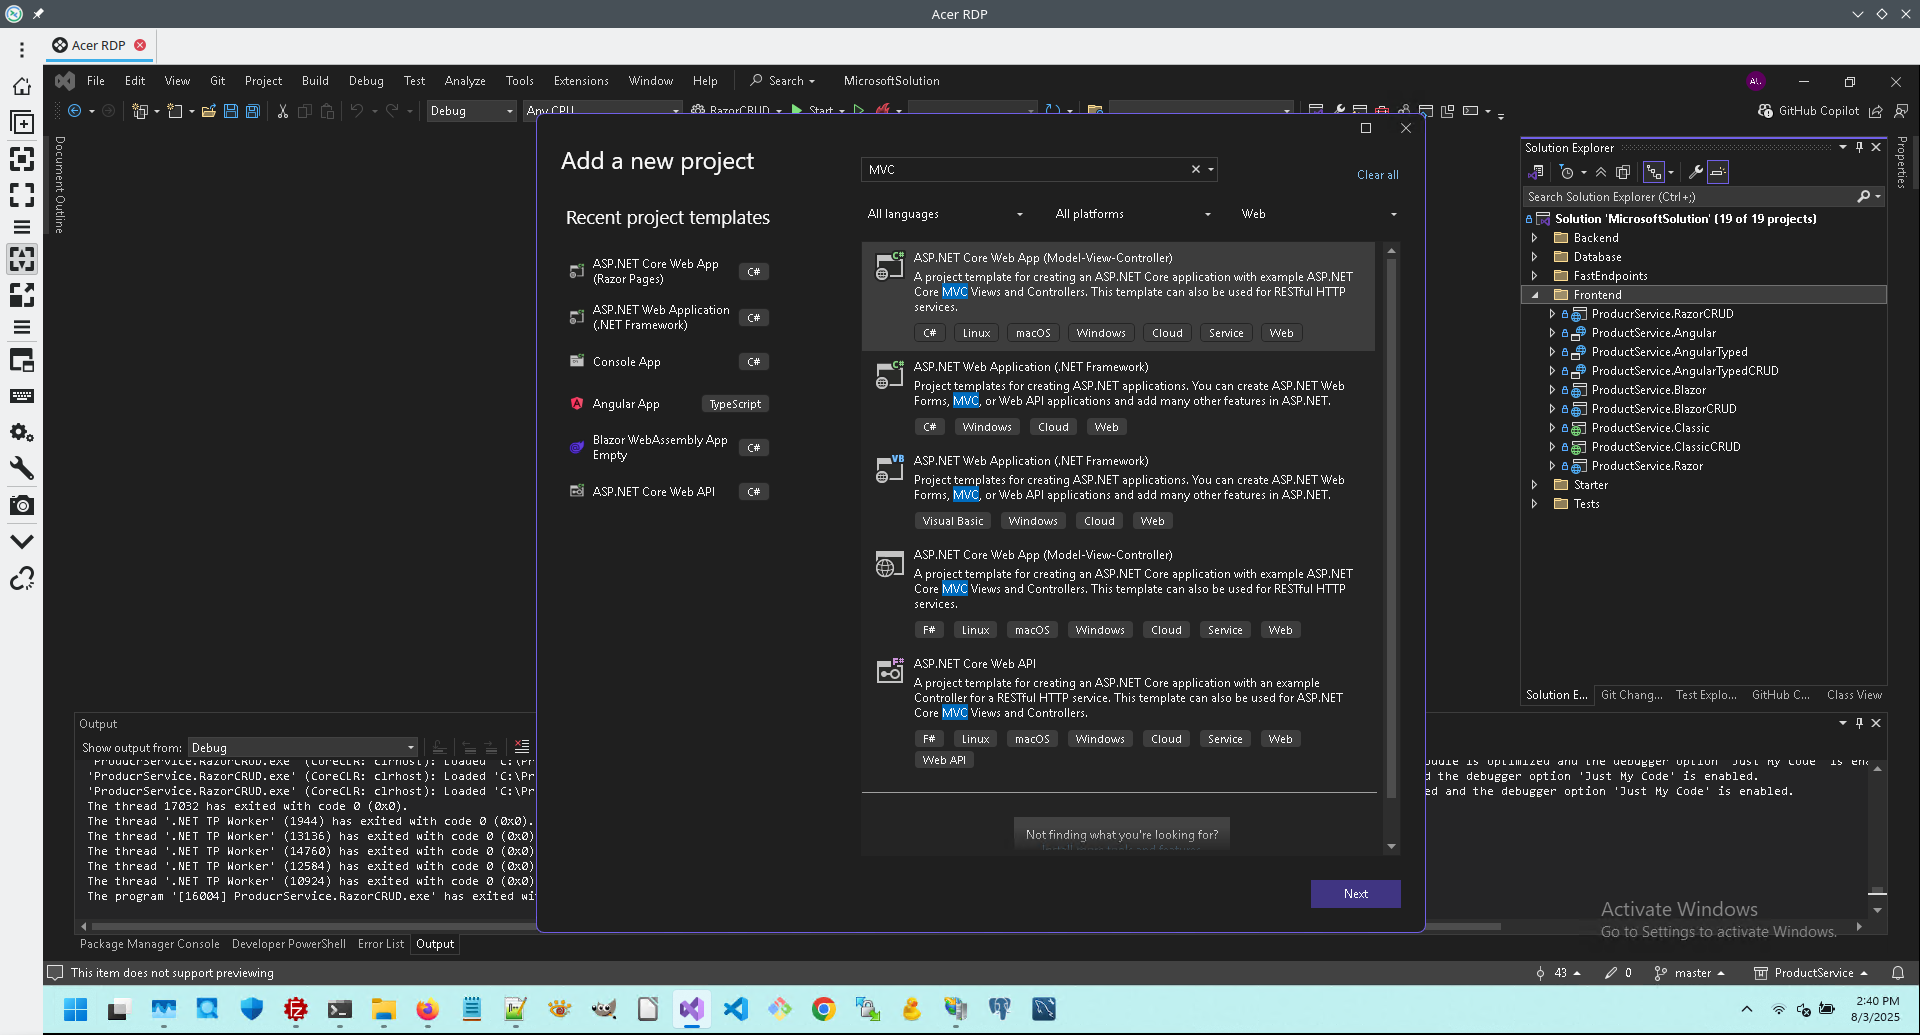Select ProductService.Angular project in Solution Explorer
1920x1035 pixels.
(1653, 333)
